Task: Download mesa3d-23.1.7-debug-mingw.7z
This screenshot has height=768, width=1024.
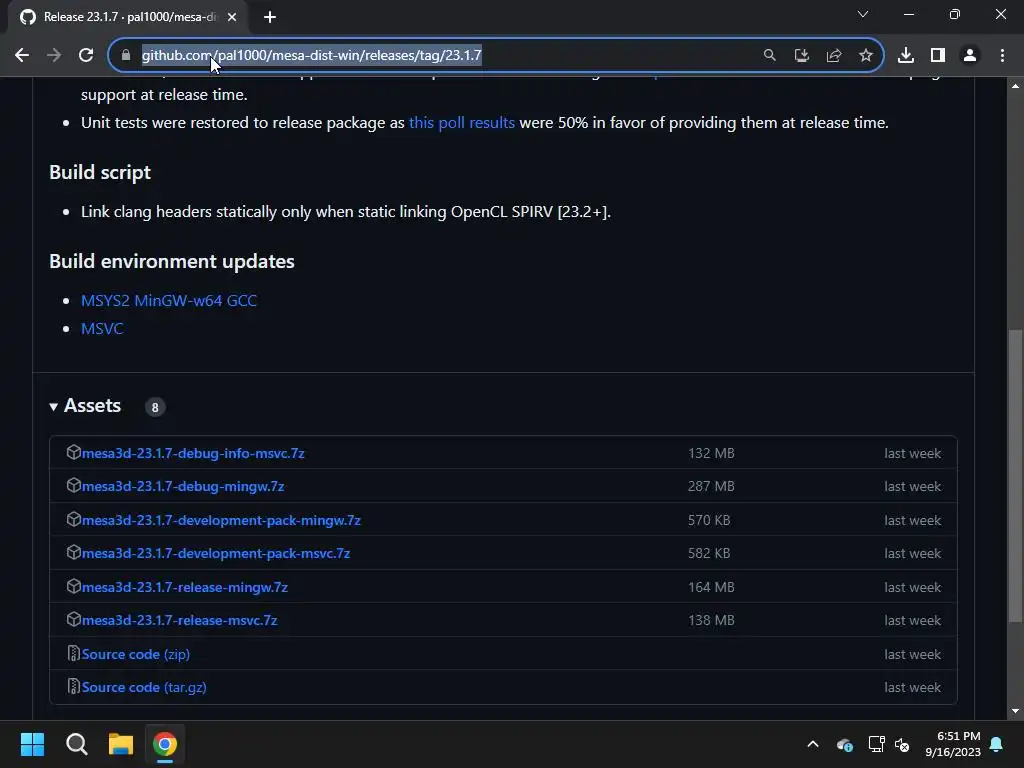Action: tap(183, 487)
